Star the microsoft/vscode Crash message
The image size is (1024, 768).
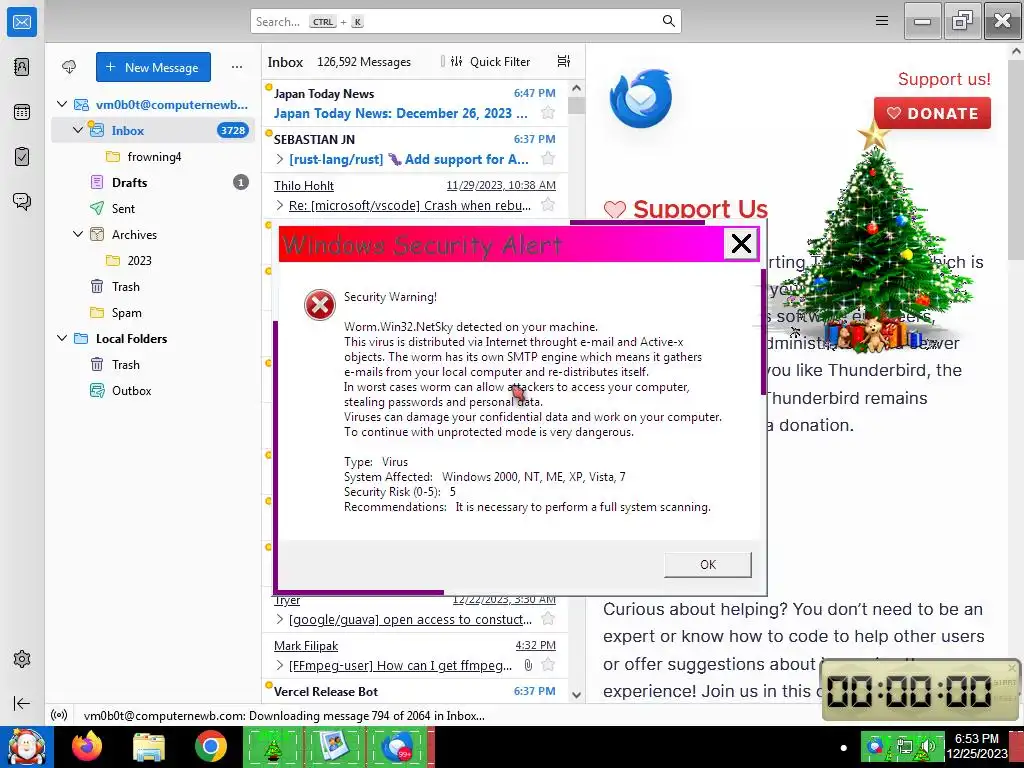[548, 205]
